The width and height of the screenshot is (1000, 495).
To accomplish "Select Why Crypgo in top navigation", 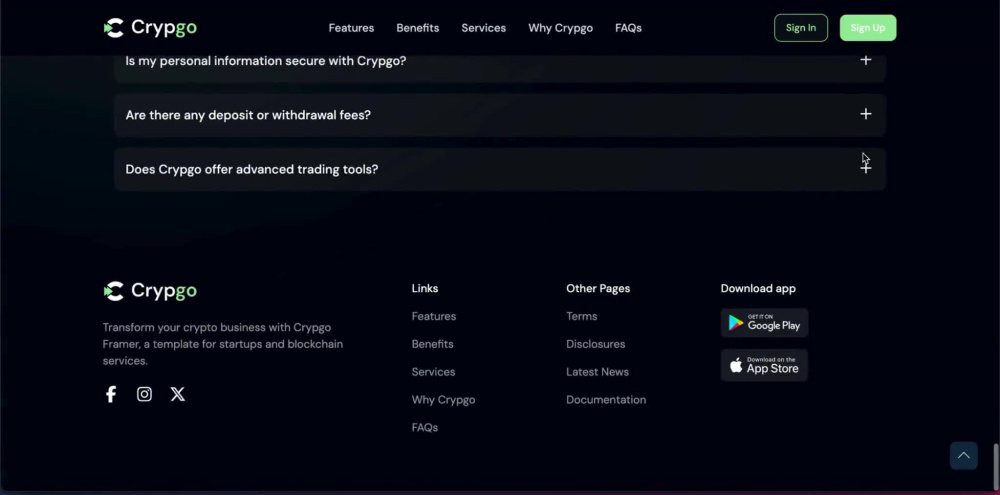I will (561, 28).
